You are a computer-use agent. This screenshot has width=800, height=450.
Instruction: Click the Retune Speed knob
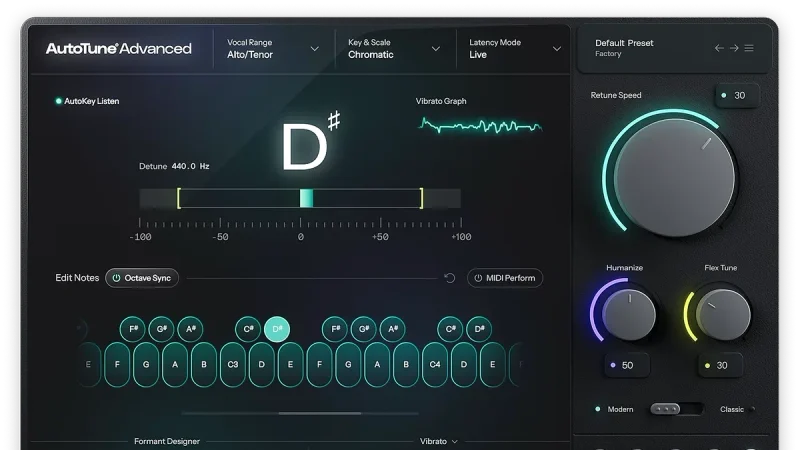pyautogui.click(x=674, y=178)
